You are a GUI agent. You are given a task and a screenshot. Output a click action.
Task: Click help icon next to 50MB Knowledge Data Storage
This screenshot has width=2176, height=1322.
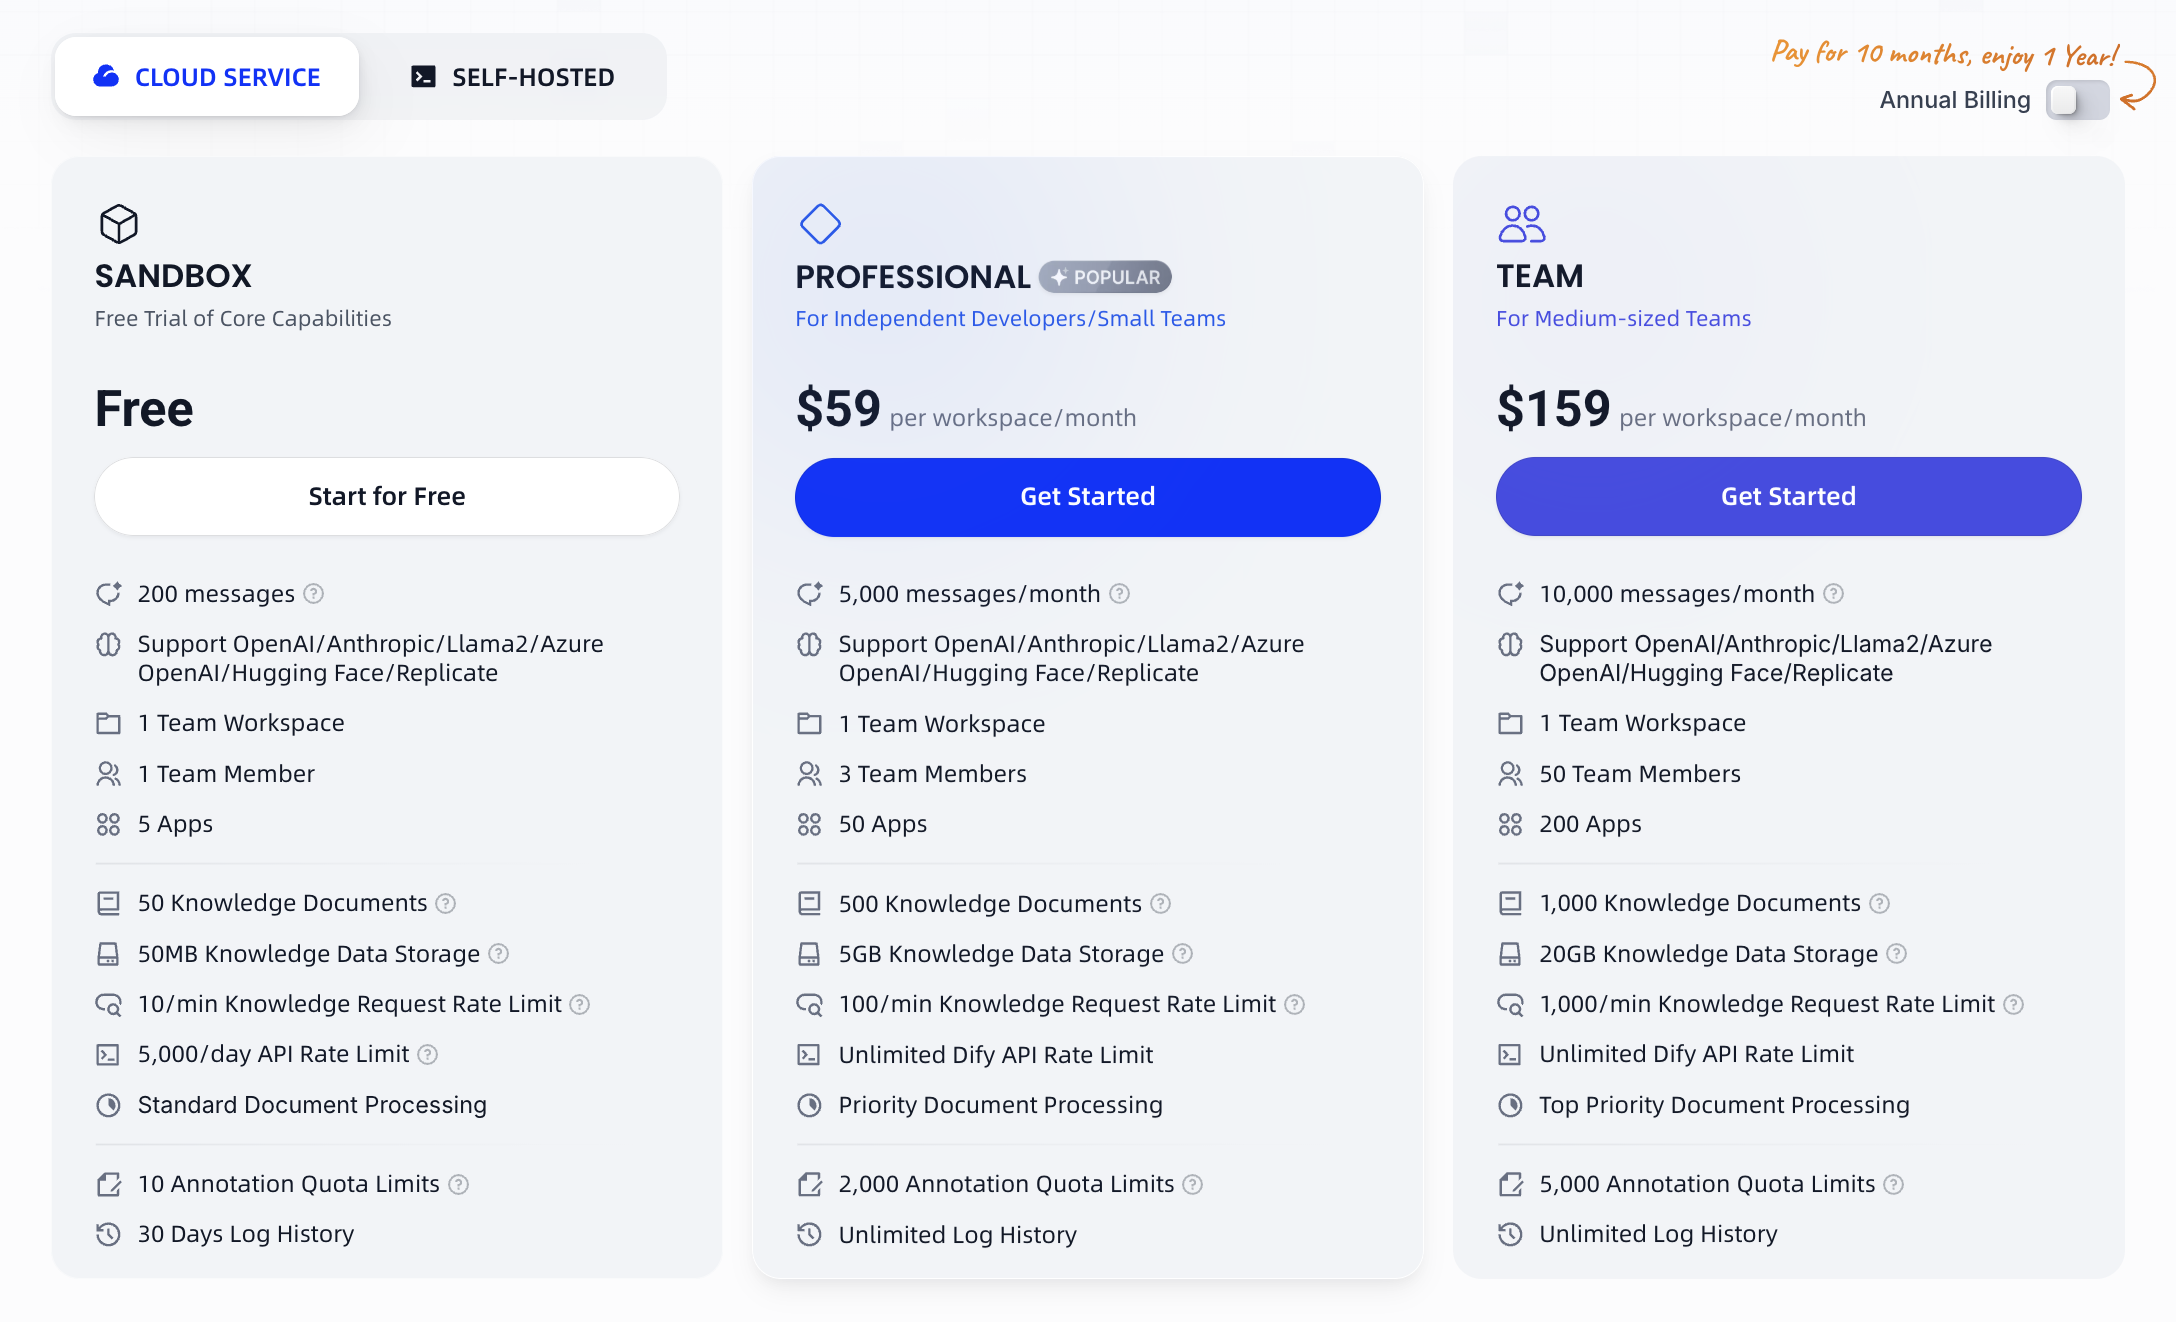click(x=499, y=954)
